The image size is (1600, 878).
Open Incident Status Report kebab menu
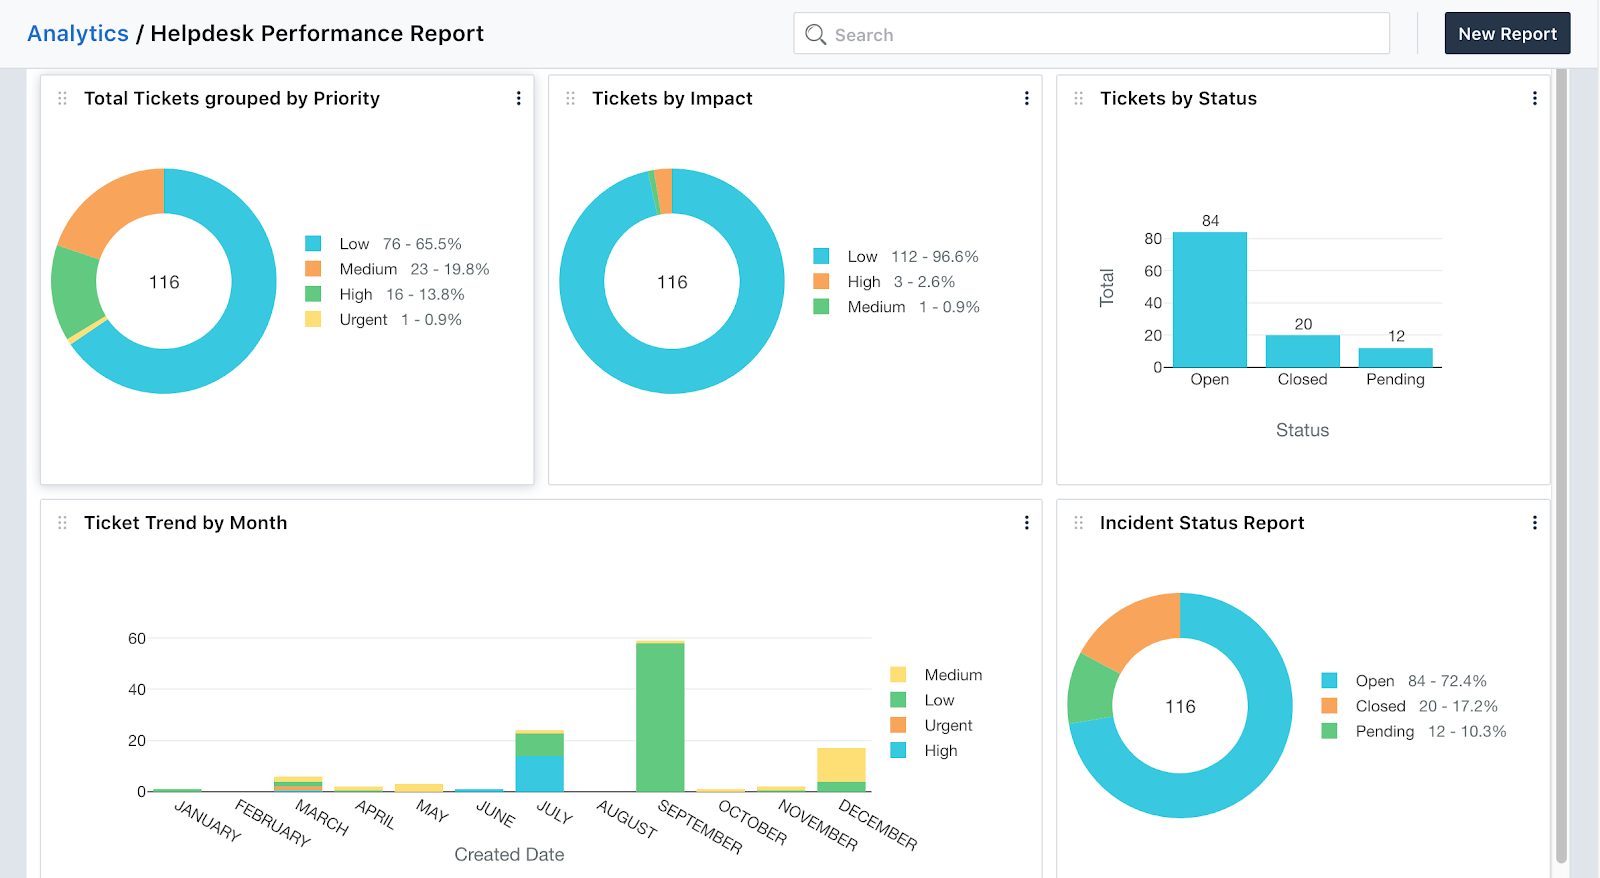coord(1534,523)
